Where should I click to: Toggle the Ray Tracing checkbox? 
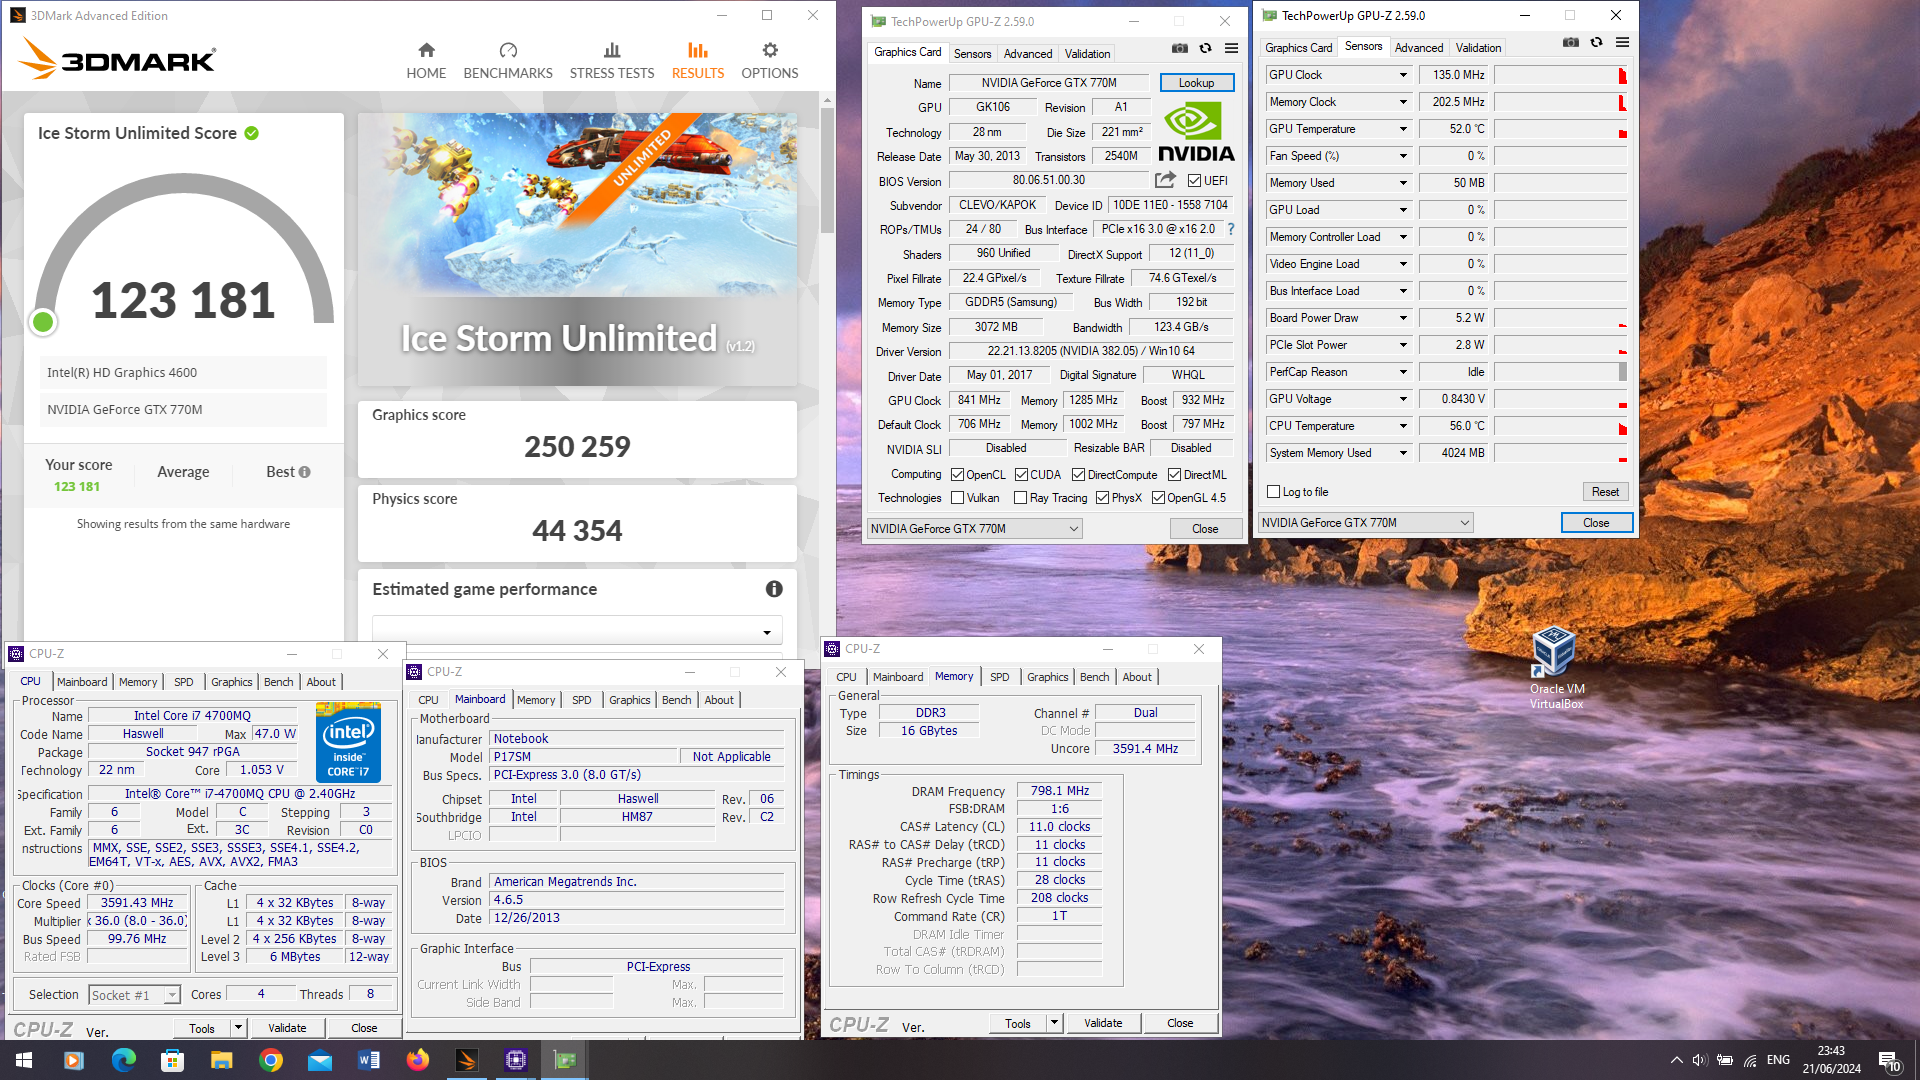(1020, 498)
